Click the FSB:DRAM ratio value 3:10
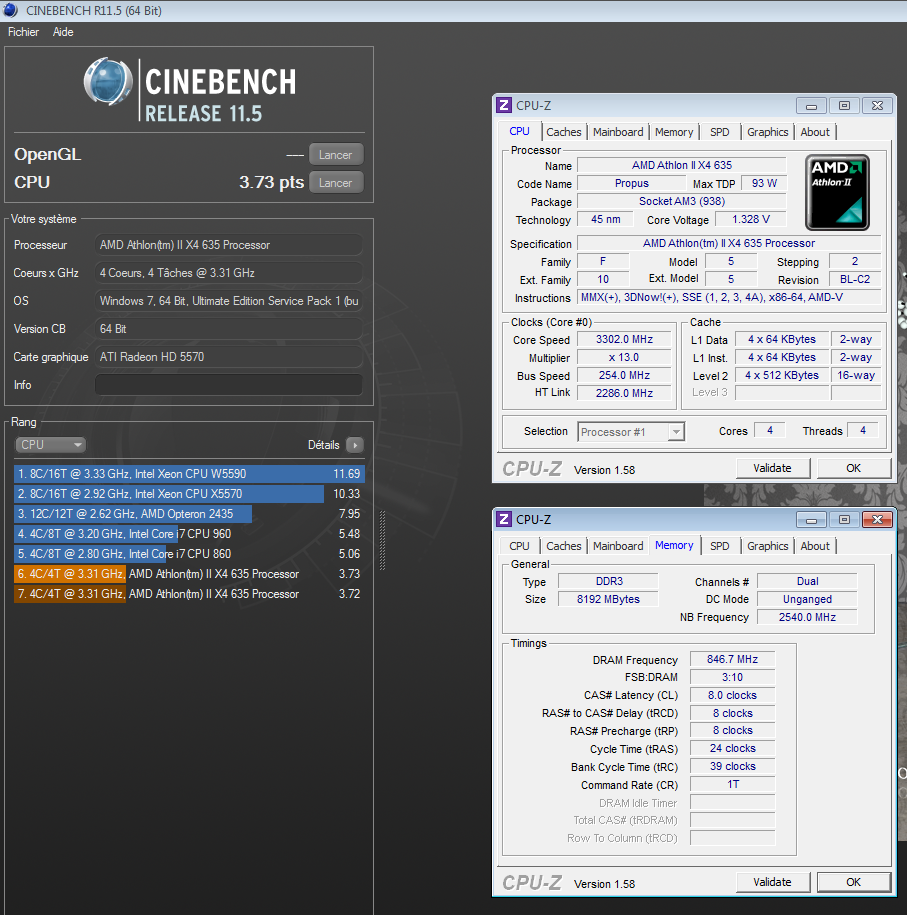Screen dimensions: 907x915 [x=732, y=677]
